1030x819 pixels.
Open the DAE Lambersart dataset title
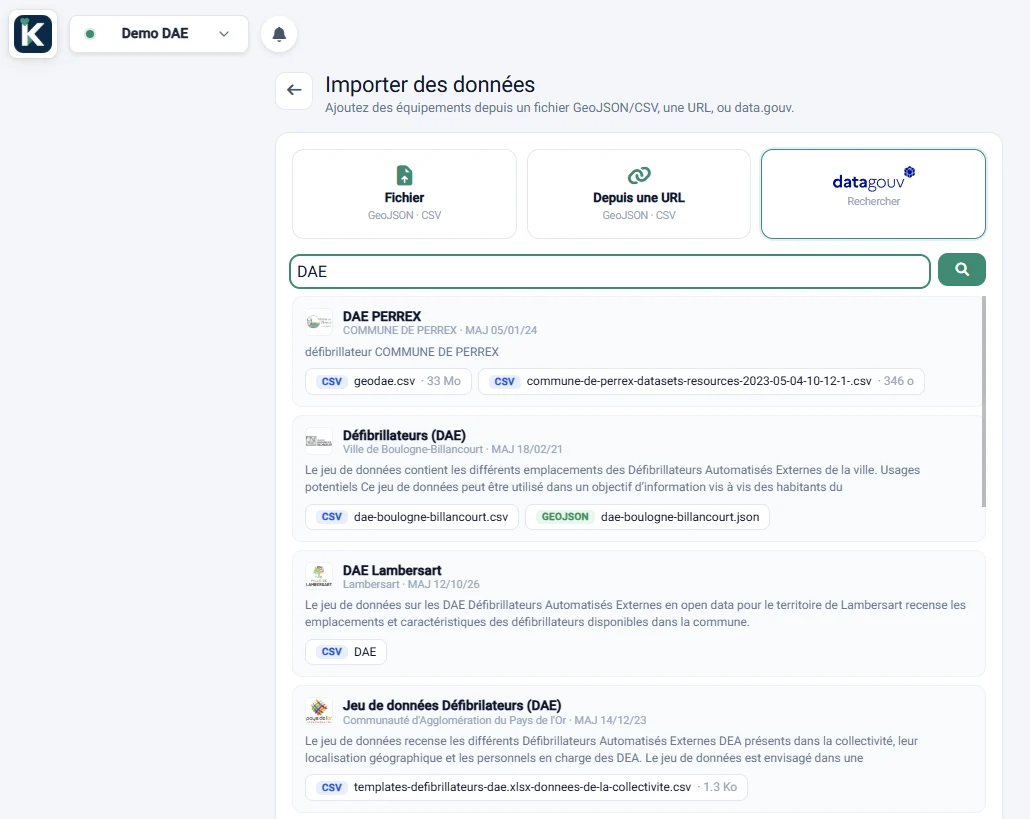point(392,570)
